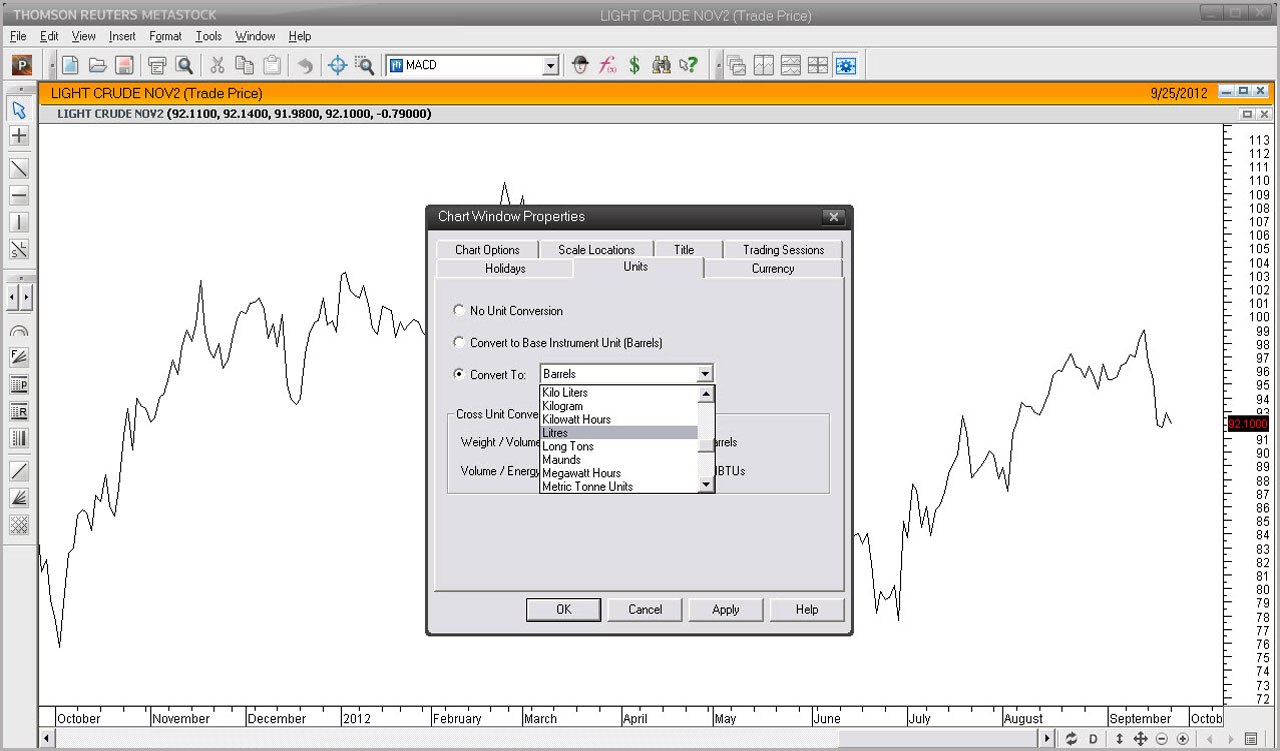The image size is (1280, 751).
Task: Open the formula (f∞) indicator builder icon
Action: [x=607, y=66]
